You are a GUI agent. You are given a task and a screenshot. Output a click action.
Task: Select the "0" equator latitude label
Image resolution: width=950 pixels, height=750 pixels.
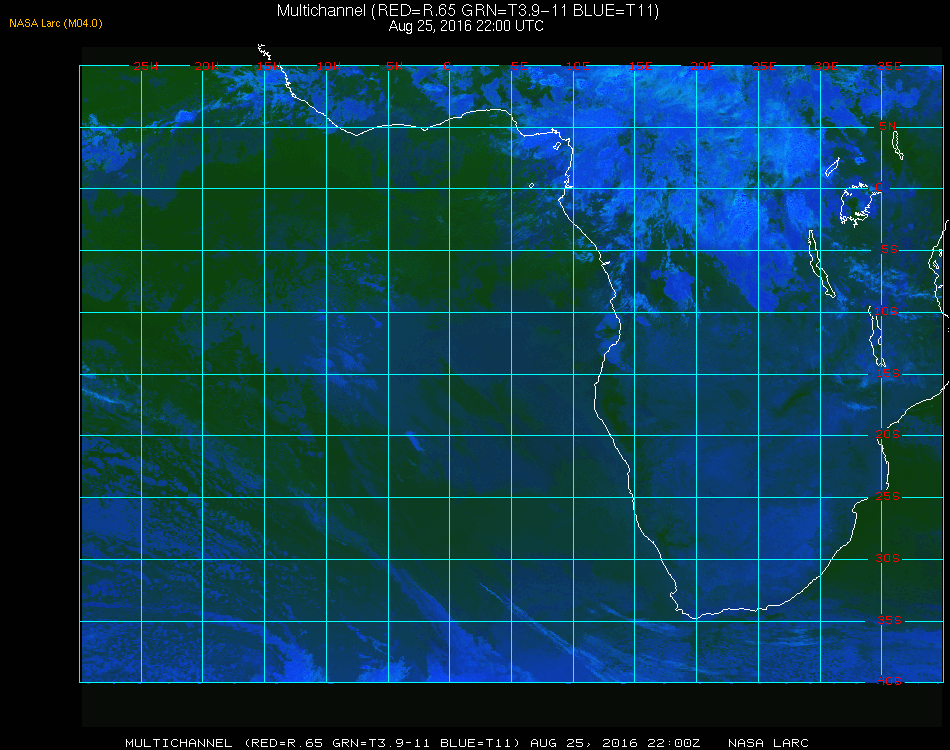point(879,187)
